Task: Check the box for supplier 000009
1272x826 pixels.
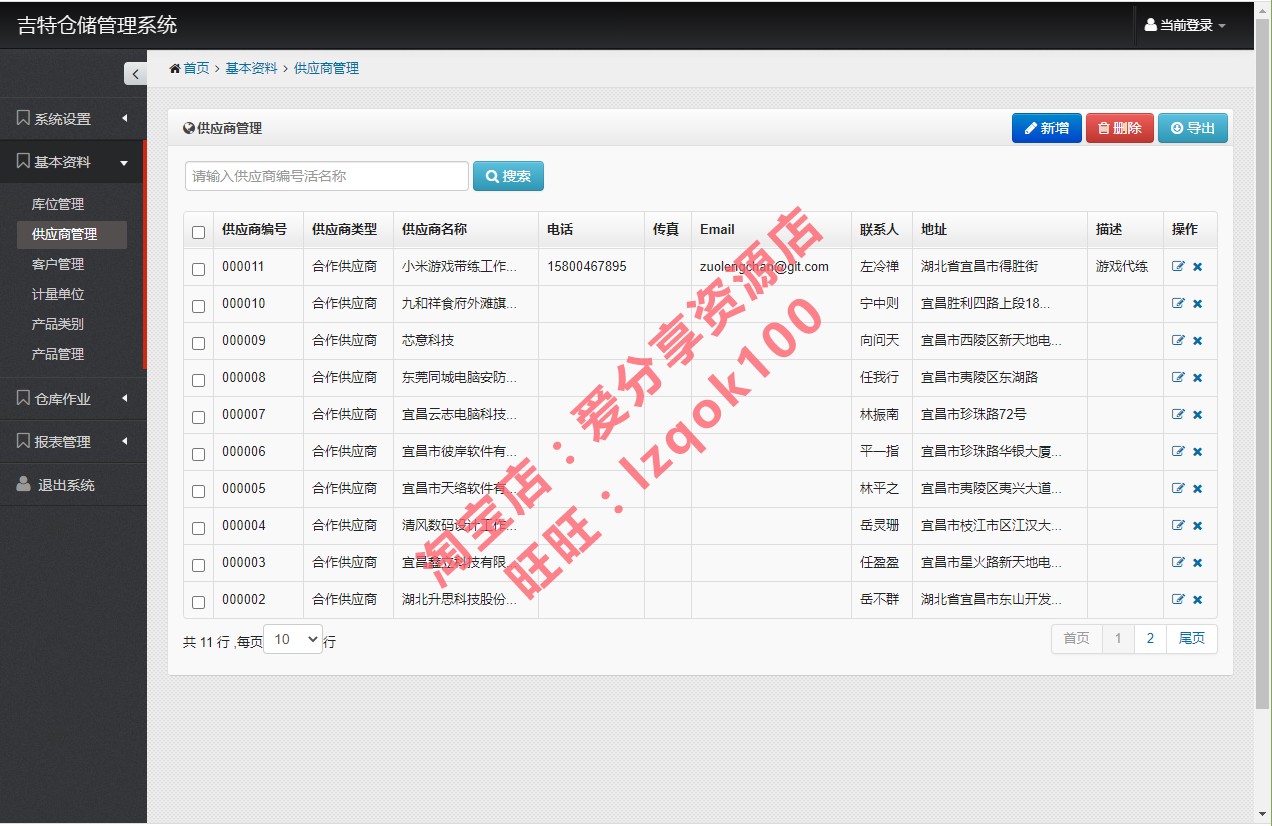Action: (x=198, y=343)
